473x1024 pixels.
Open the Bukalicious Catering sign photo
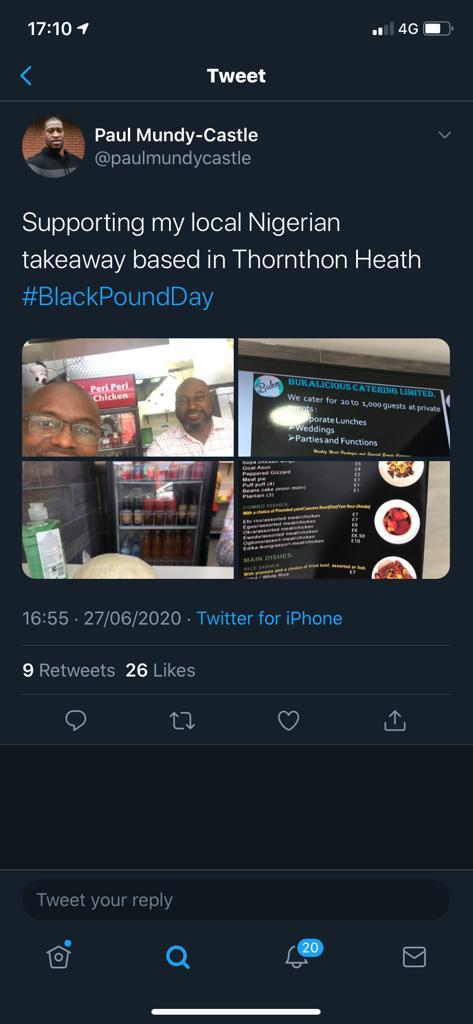pos(344,397)
